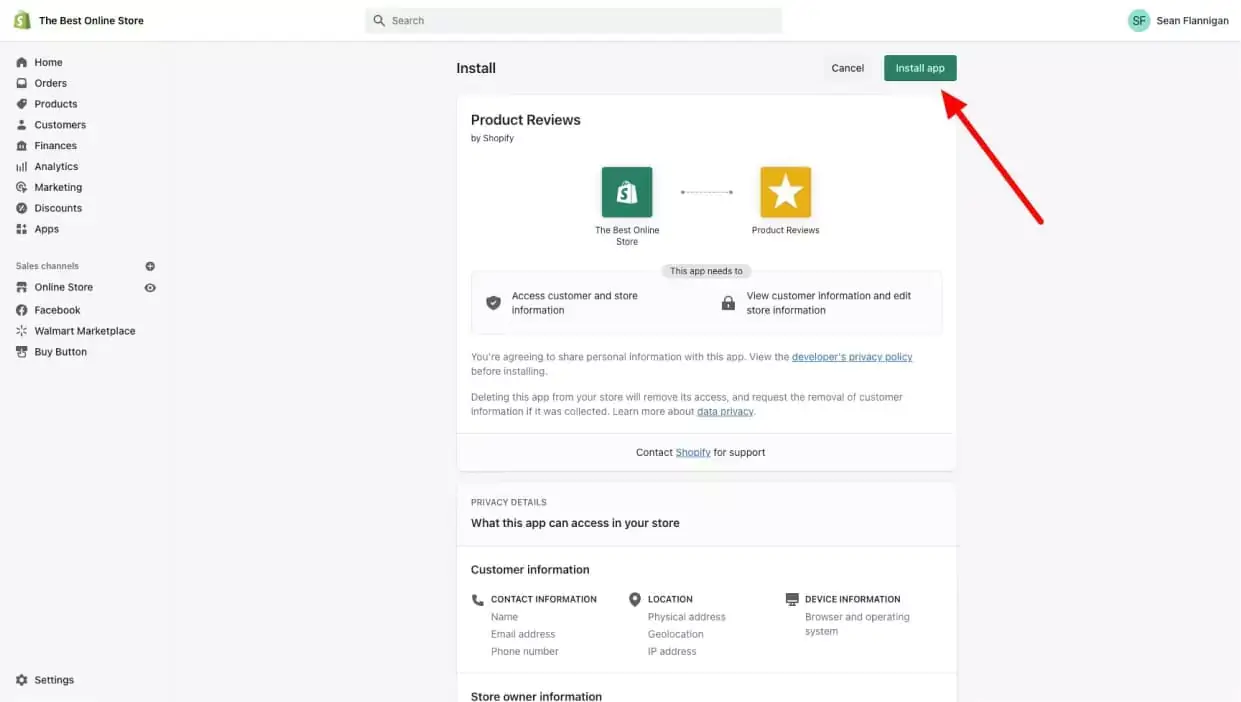Click the Physical address entry
The height and width of the screenshot is (702, 1241).
click(687, 617)
